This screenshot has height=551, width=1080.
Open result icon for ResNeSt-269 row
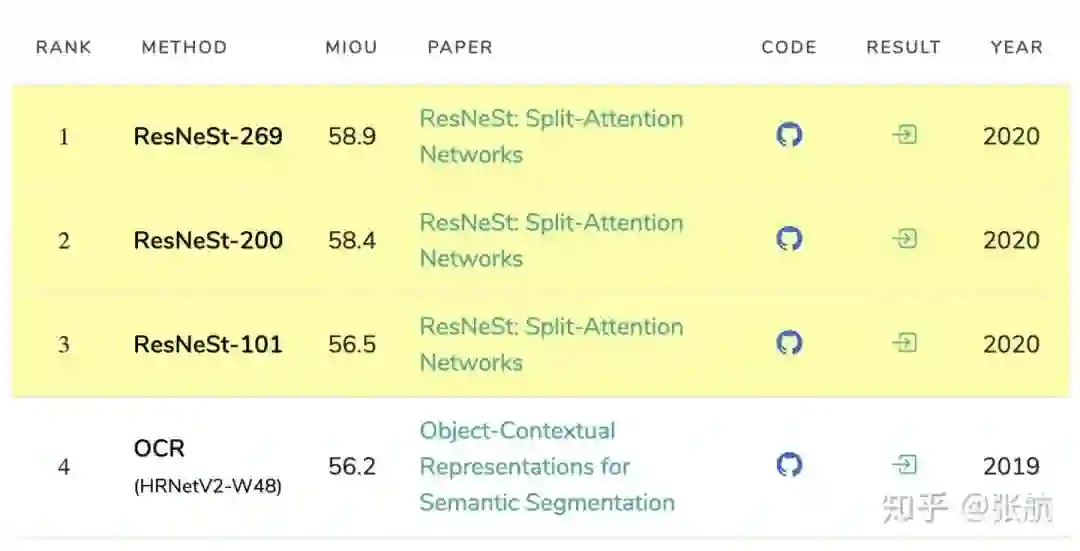904,135
